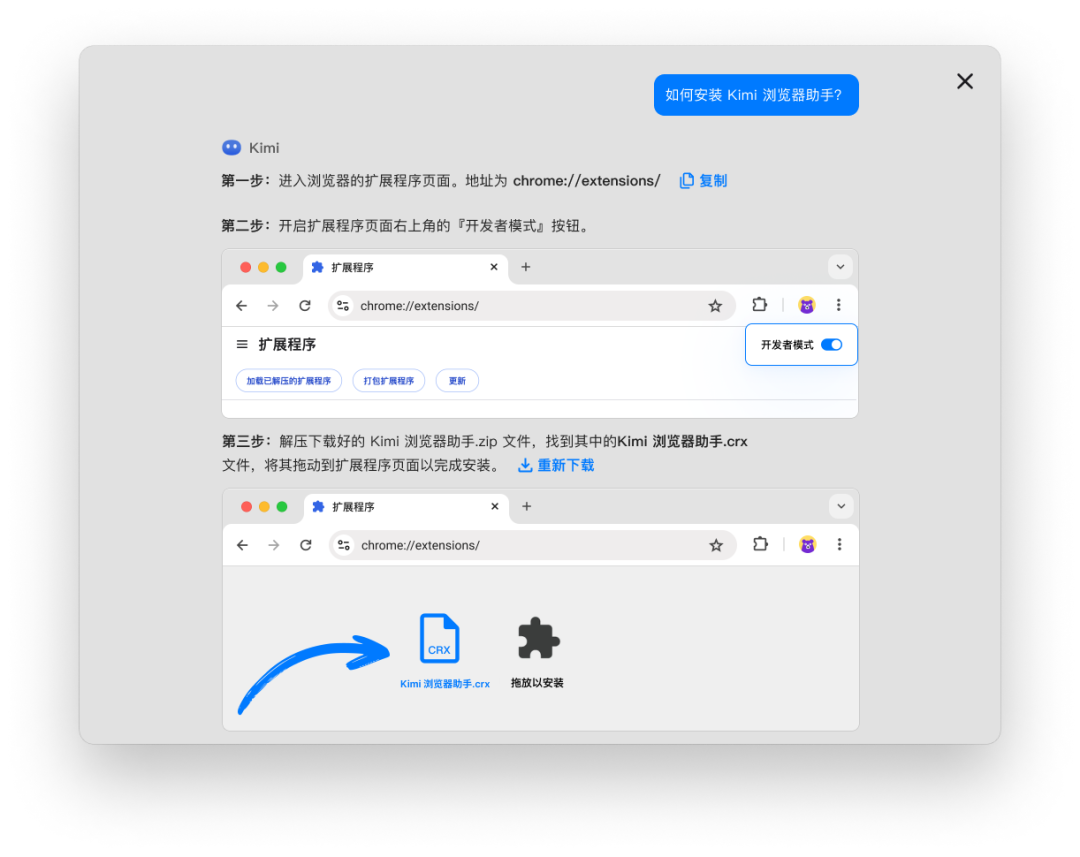
Task: Click 更新 button on extensions page
Action: click(457, 381)
